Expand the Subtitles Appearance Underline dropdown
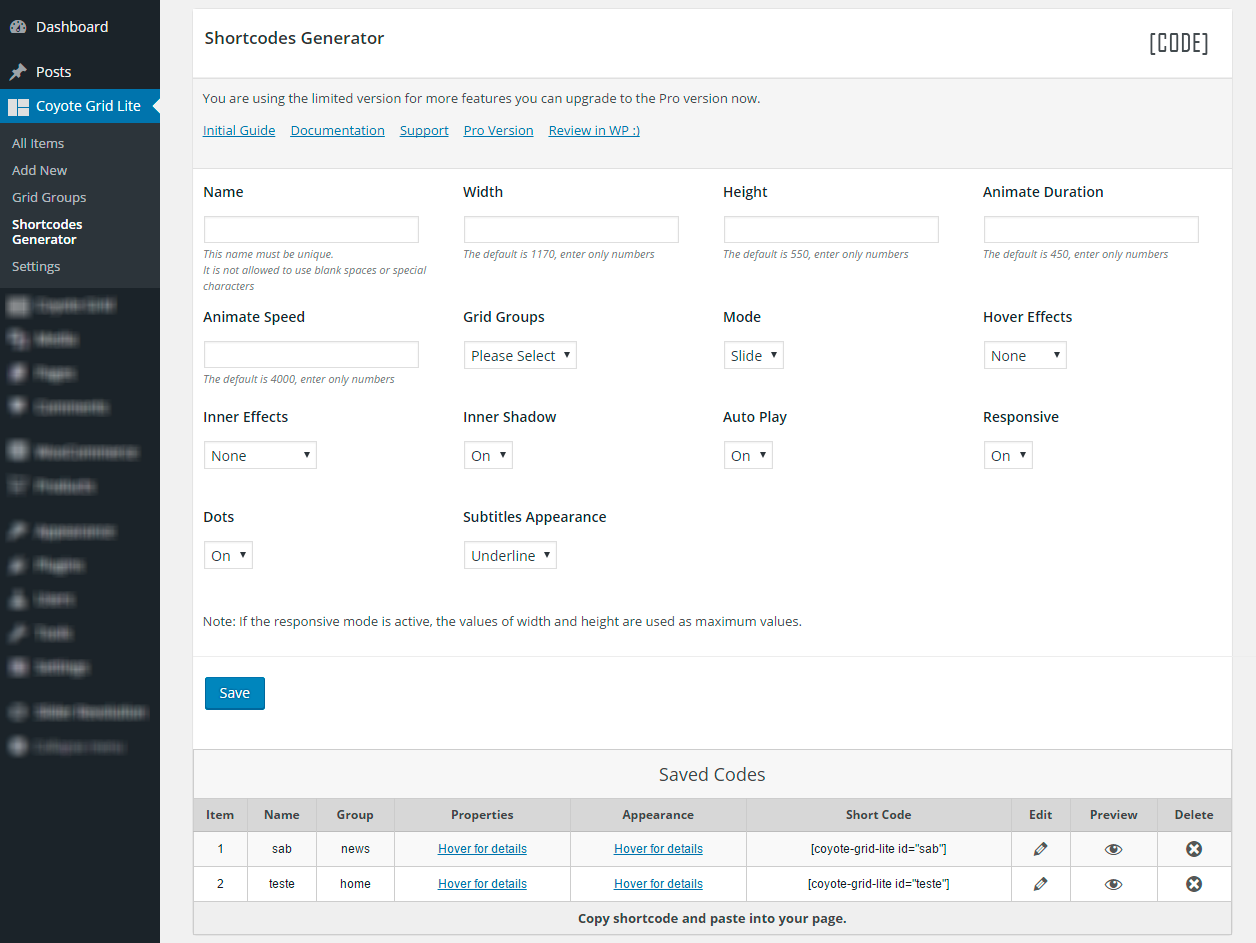Image resolution: width=1256 pixels, height=943 pixels. [510, 556]
